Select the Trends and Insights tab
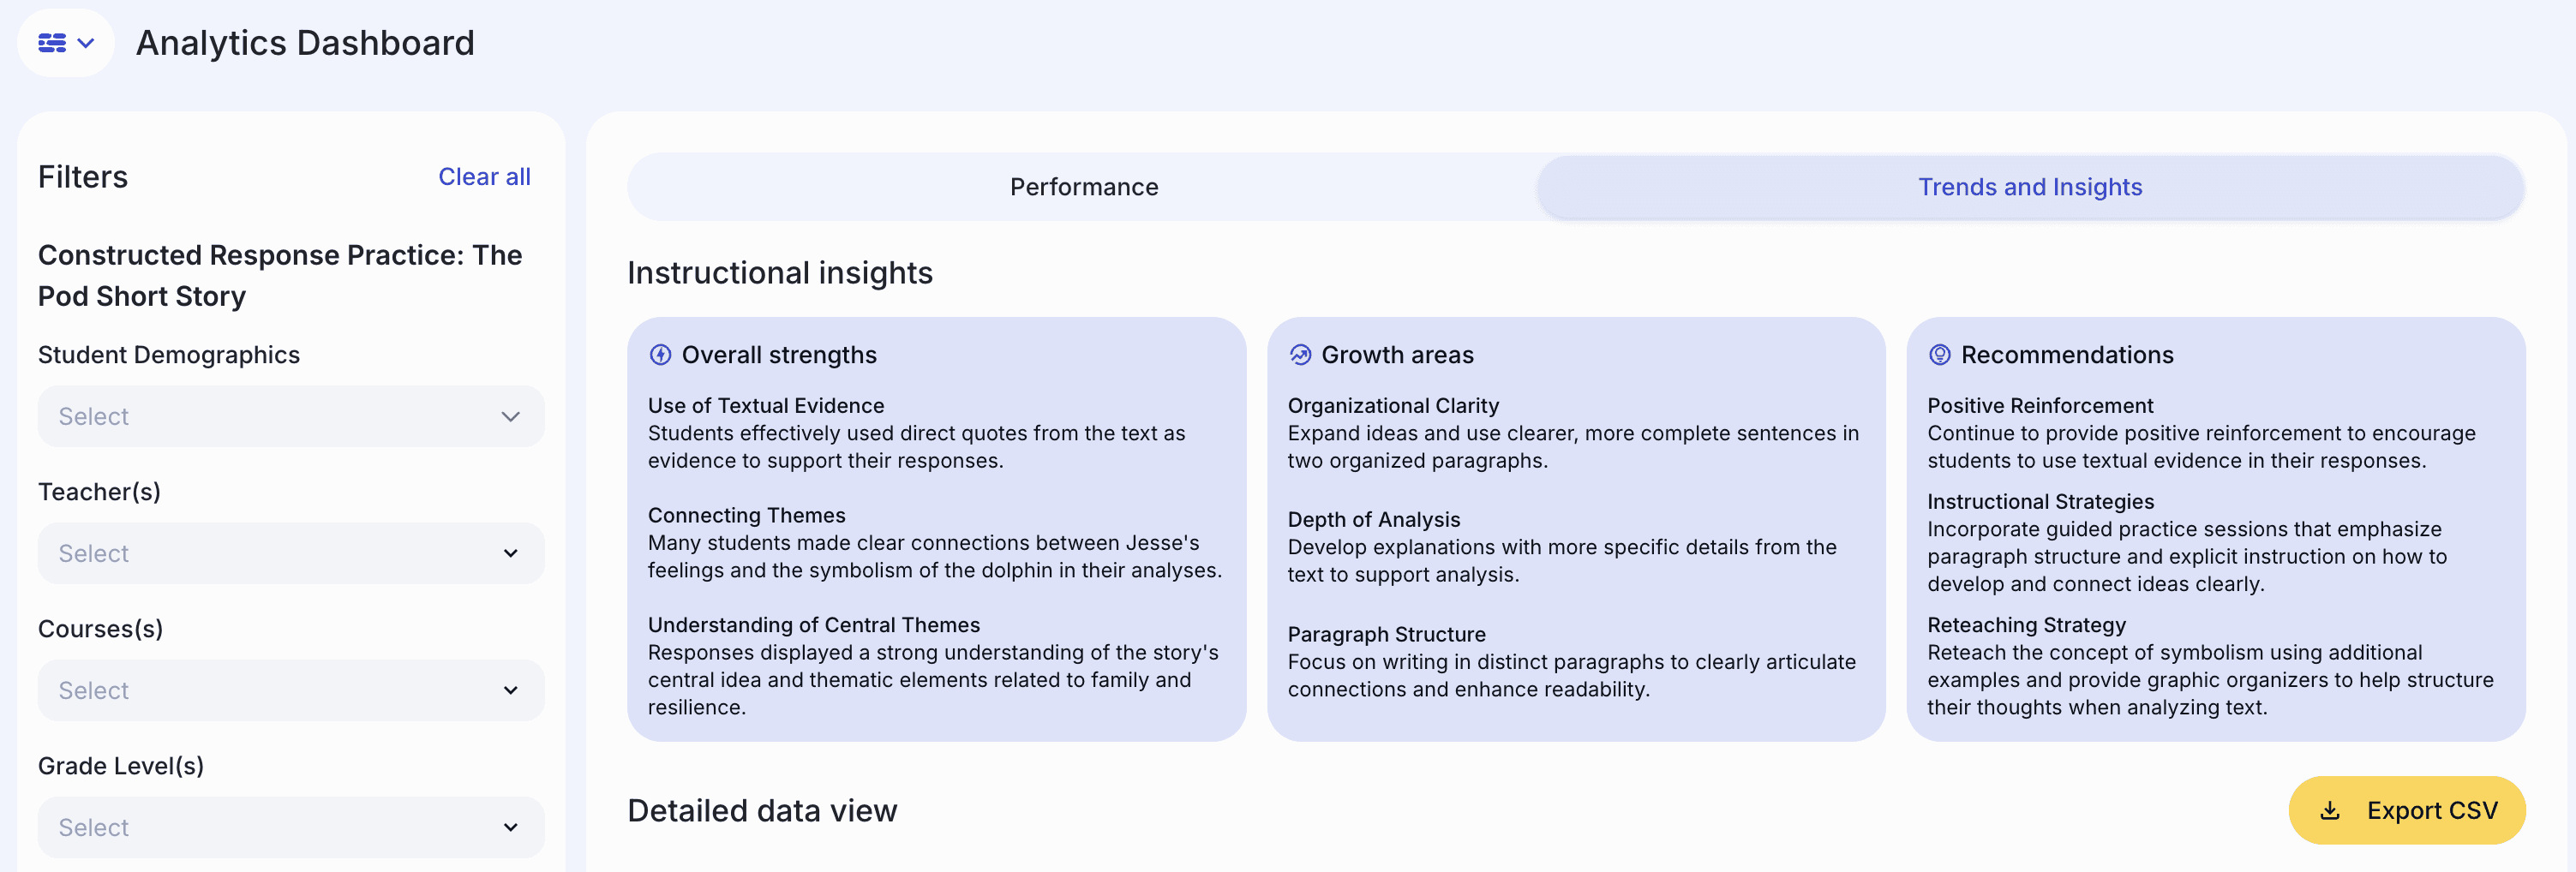The width and height of the screenshot is (2576, 872). (x=2029, y=187)
